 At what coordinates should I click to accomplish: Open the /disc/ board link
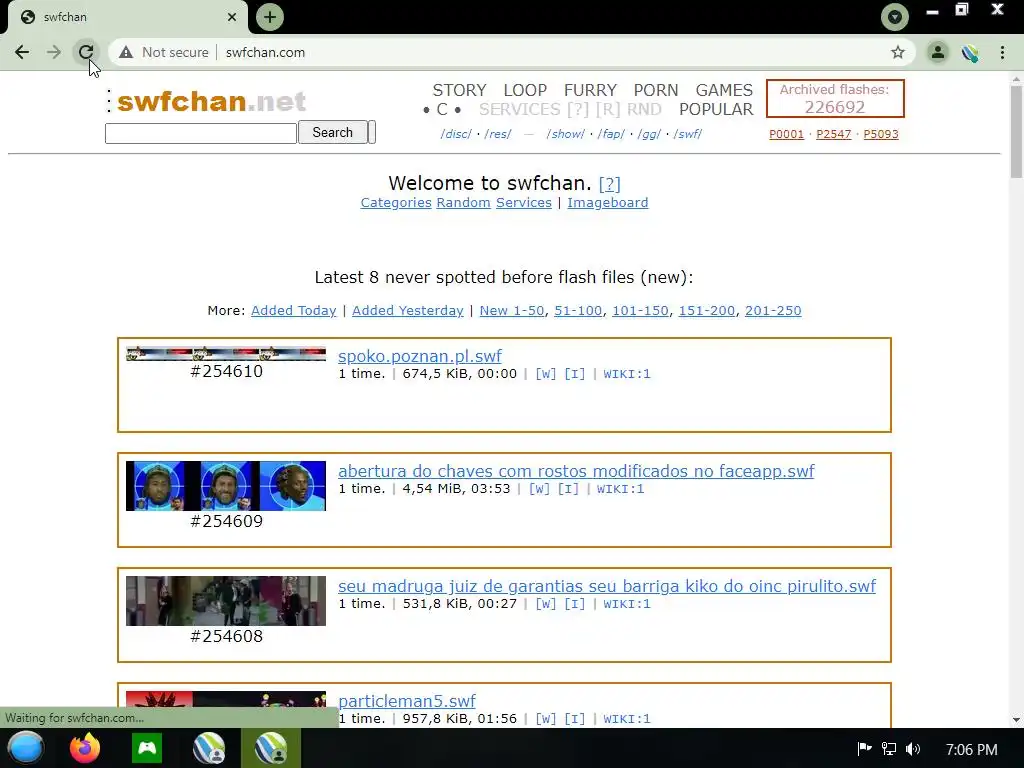(x=456, y=134)
